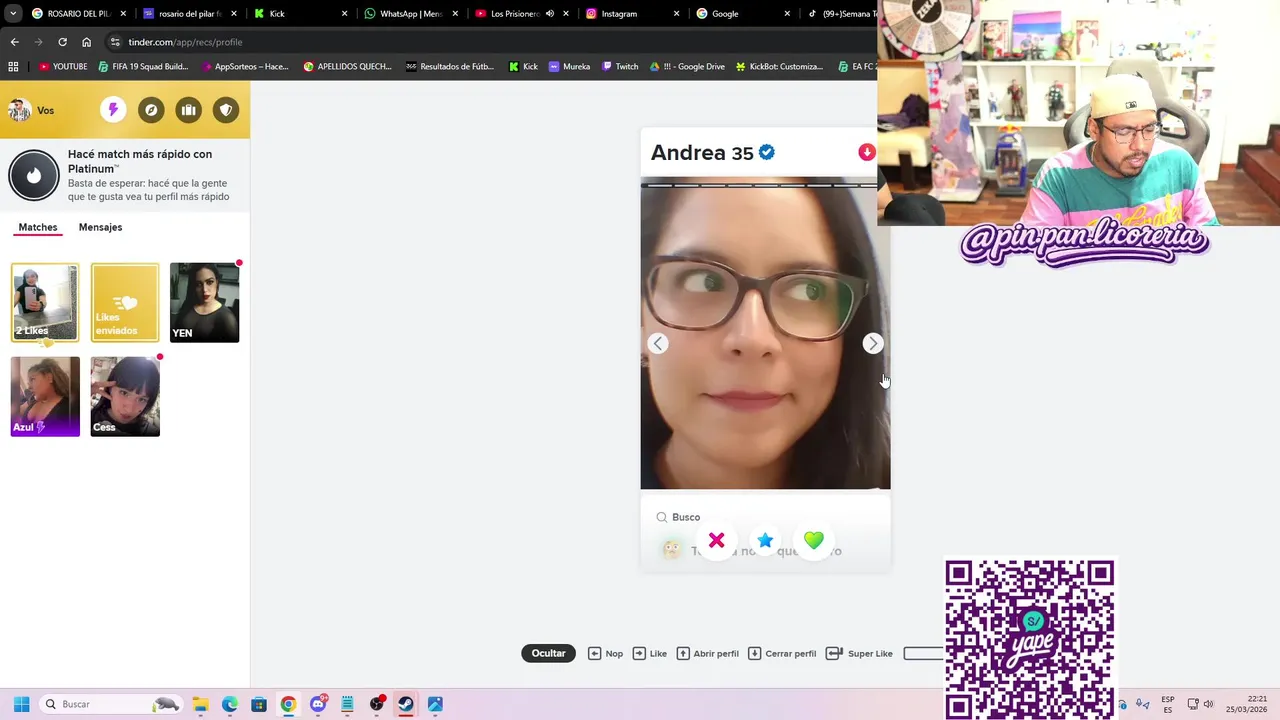Click the Nope (pink X) button
This screenshot has width=1280, height=720.
pos(717,541)
